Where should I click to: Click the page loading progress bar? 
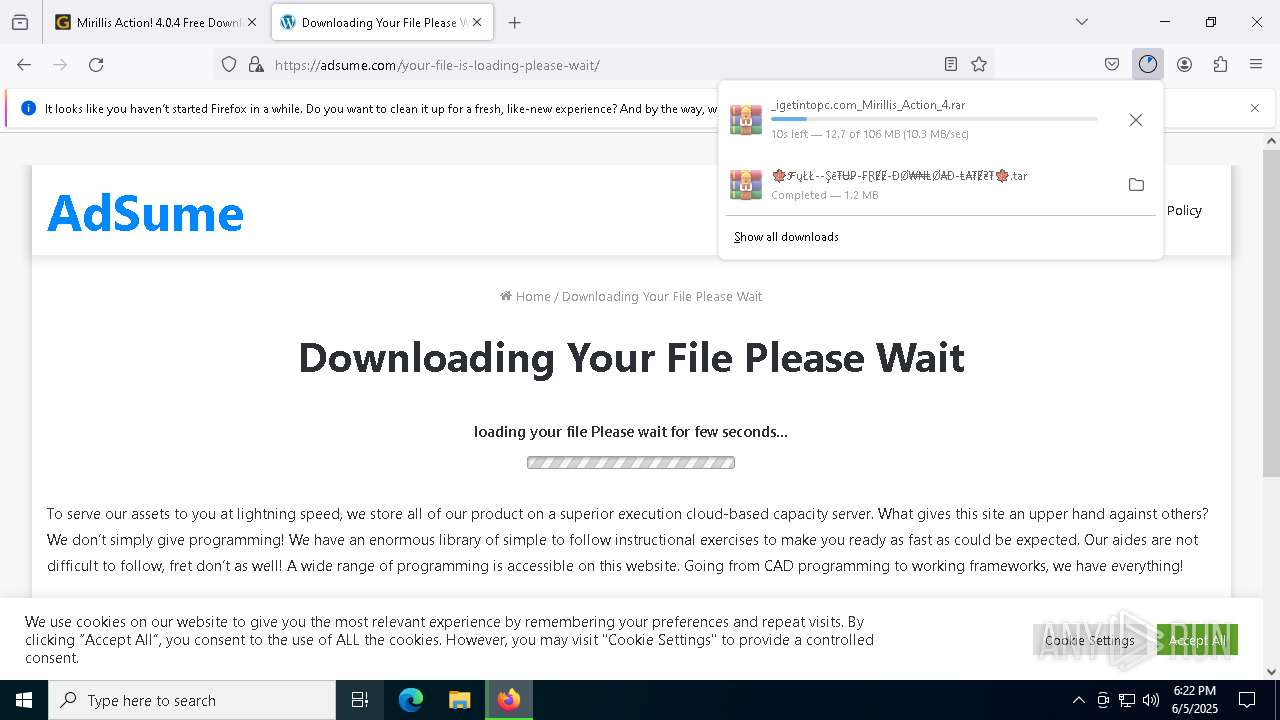[x=631, y=463]
